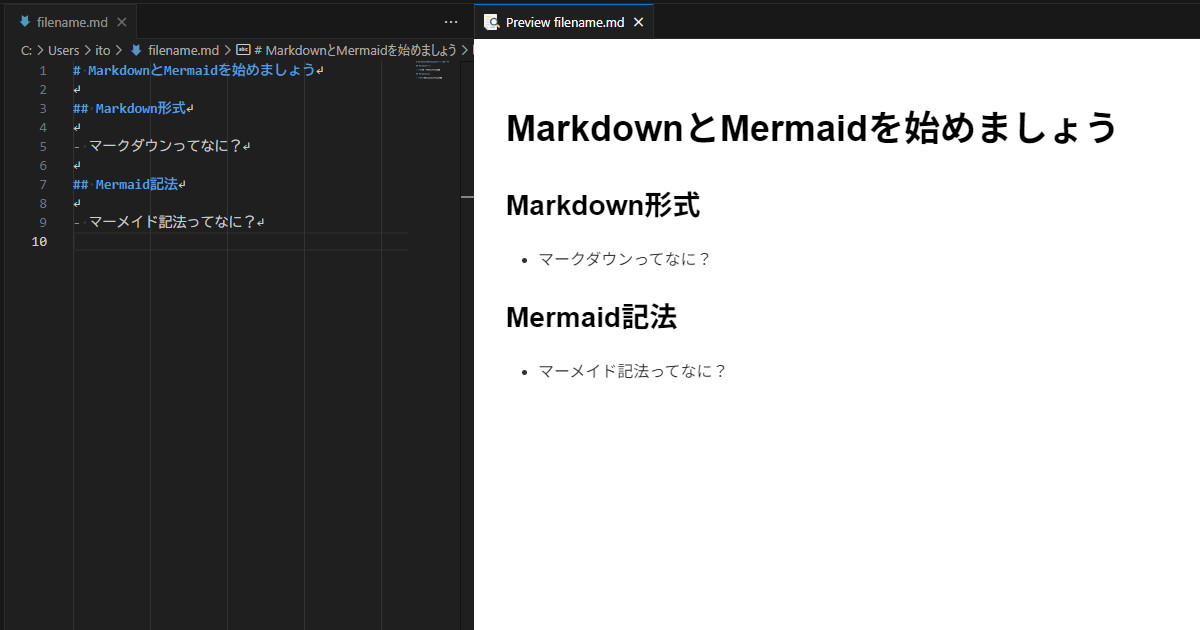Expand the Users breadcrumb folder

click(x=63, y=50)
